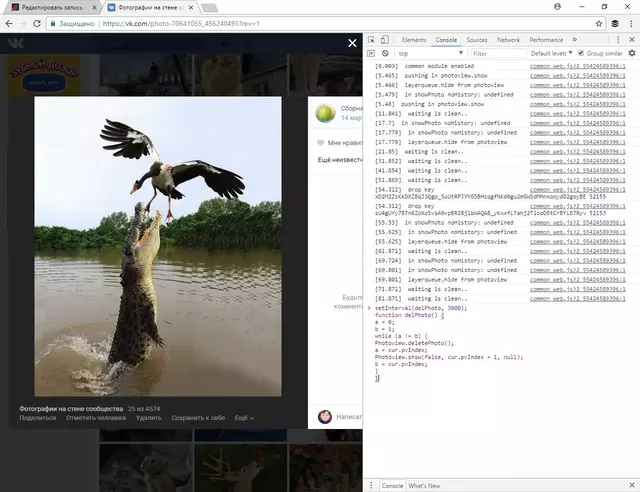
Task: Close the VK photo viewer with X
Action: (351, 43)
